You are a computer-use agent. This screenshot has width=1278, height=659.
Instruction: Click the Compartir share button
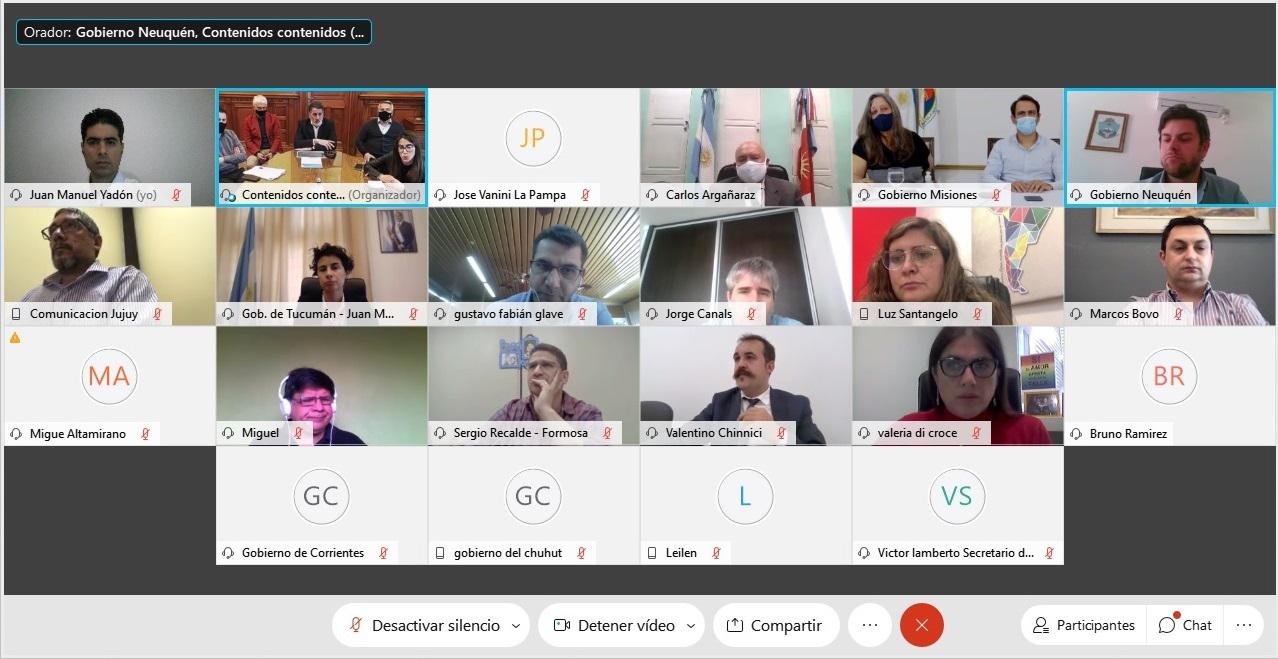[x=775, y=625]
